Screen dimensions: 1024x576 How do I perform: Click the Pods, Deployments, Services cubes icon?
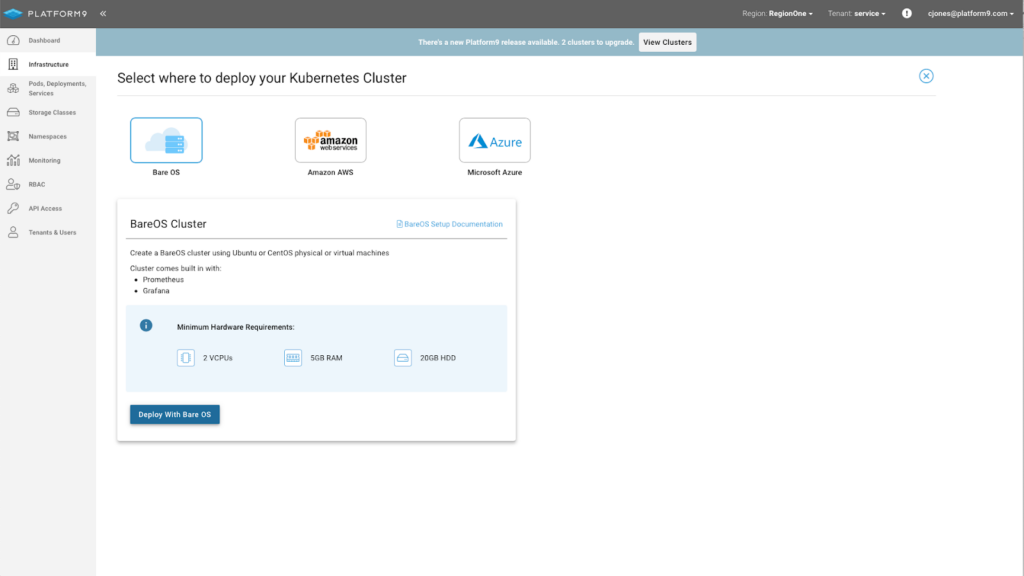pos(13,88)
